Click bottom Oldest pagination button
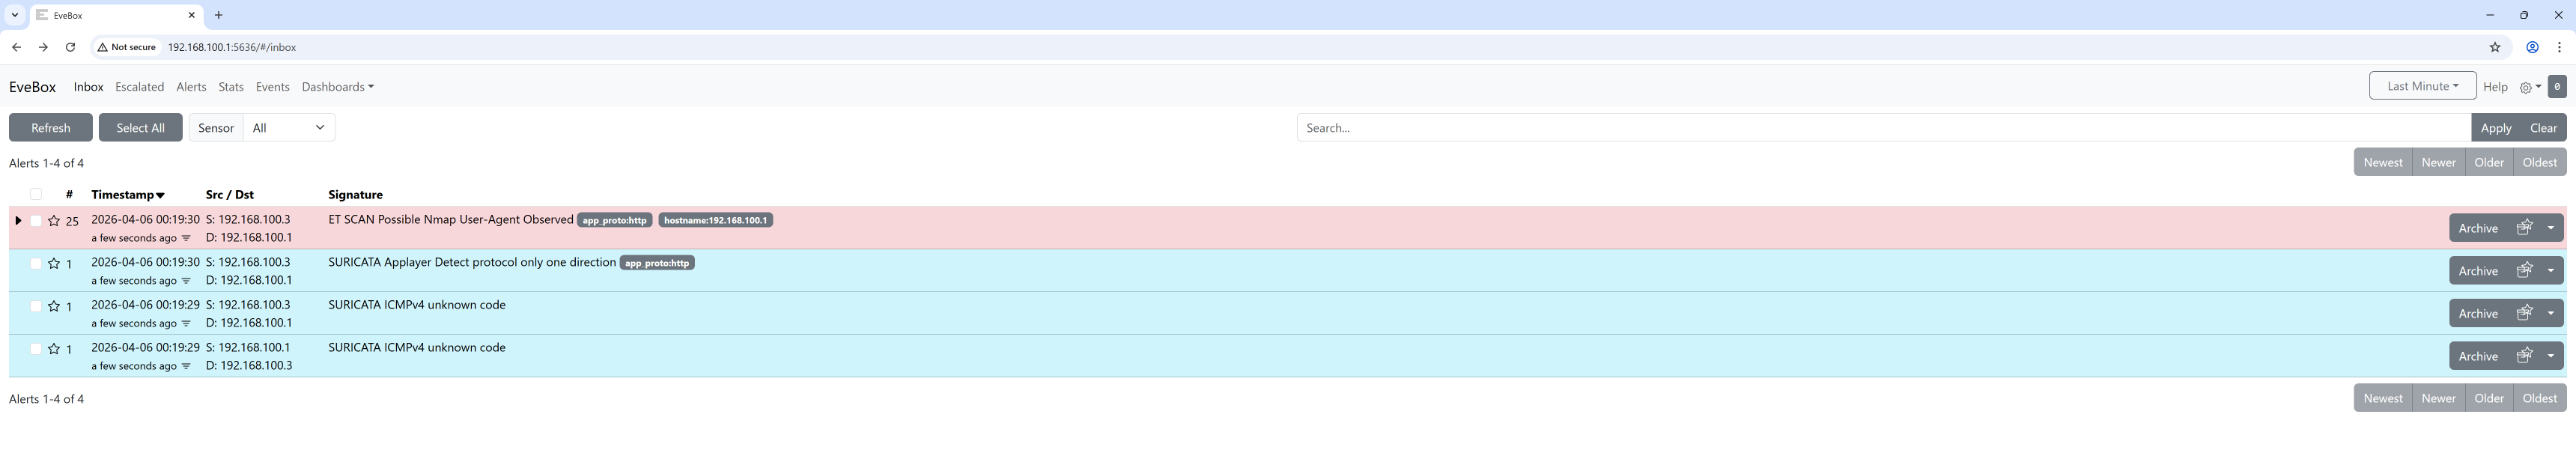Screen dimensions: 2576x450 tap(2540, 398)
